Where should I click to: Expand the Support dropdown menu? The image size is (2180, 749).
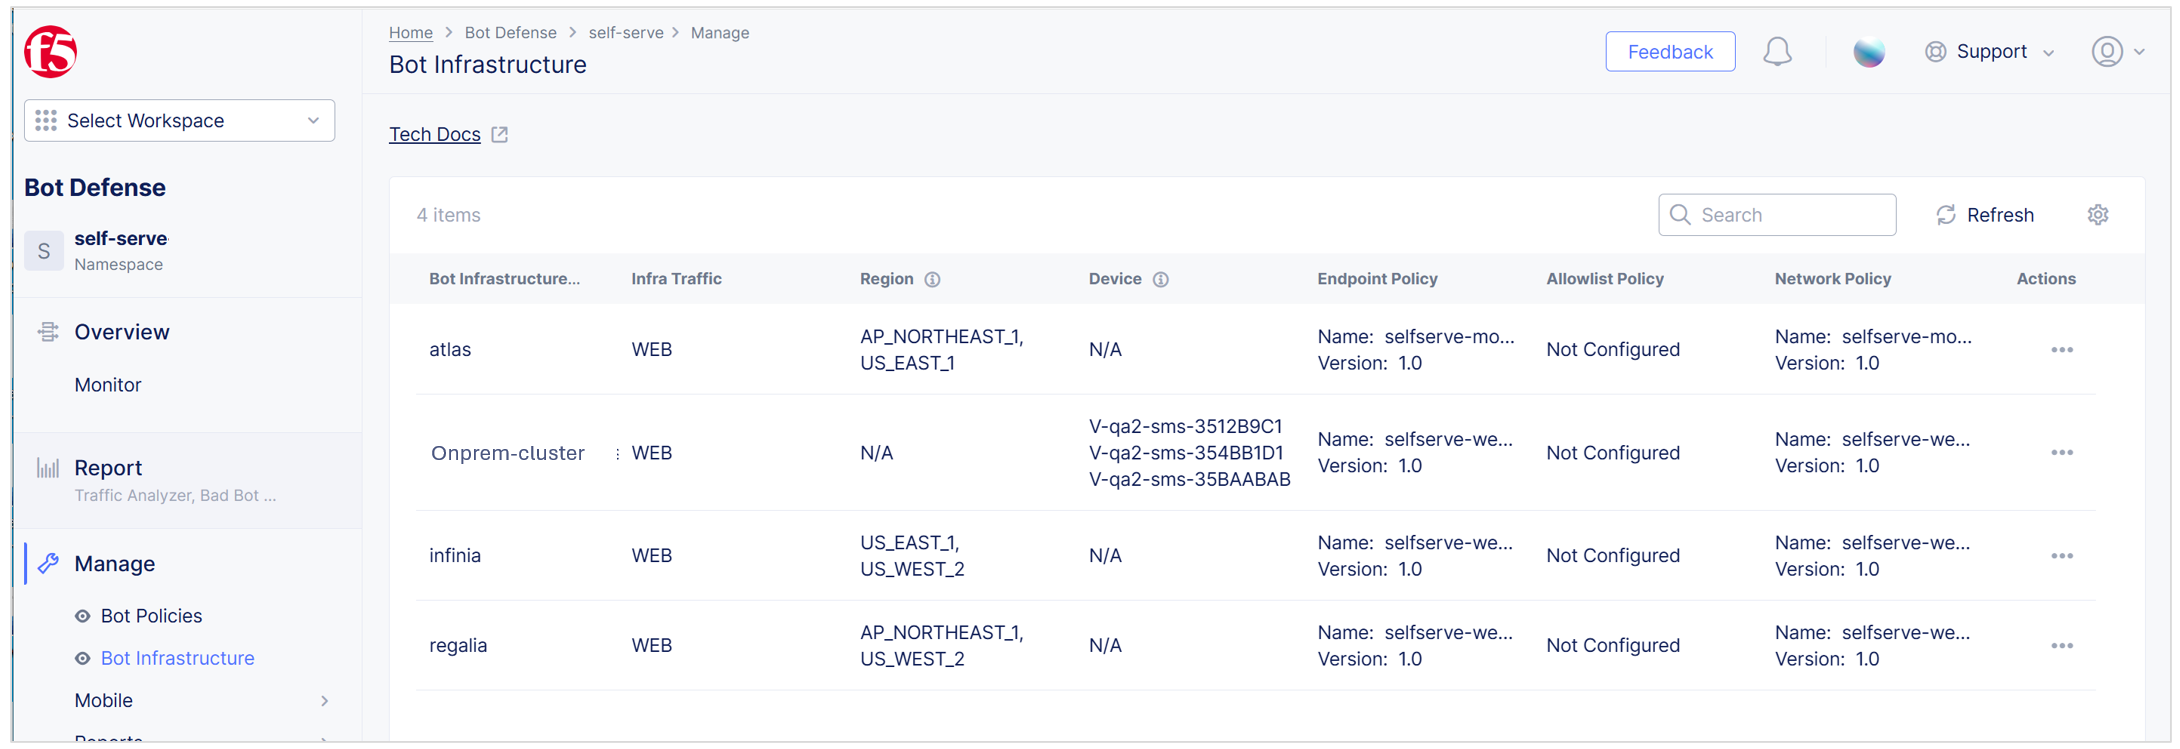[1990, 52]
